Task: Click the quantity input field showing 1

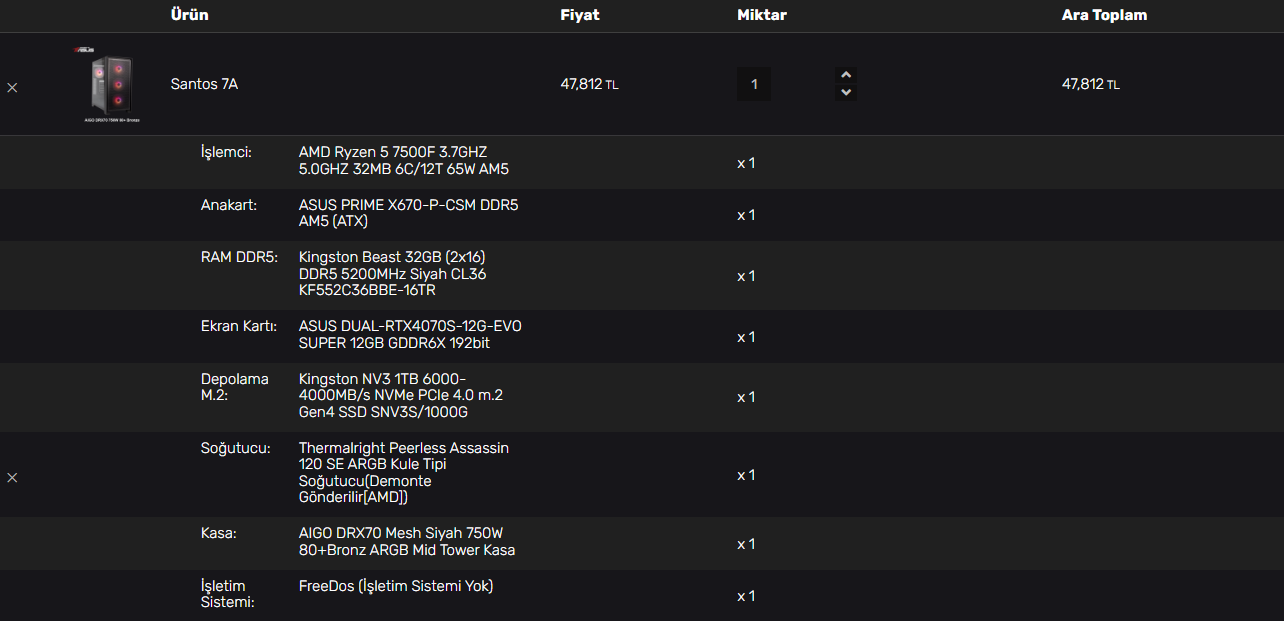Action: [x=754, y=85]
